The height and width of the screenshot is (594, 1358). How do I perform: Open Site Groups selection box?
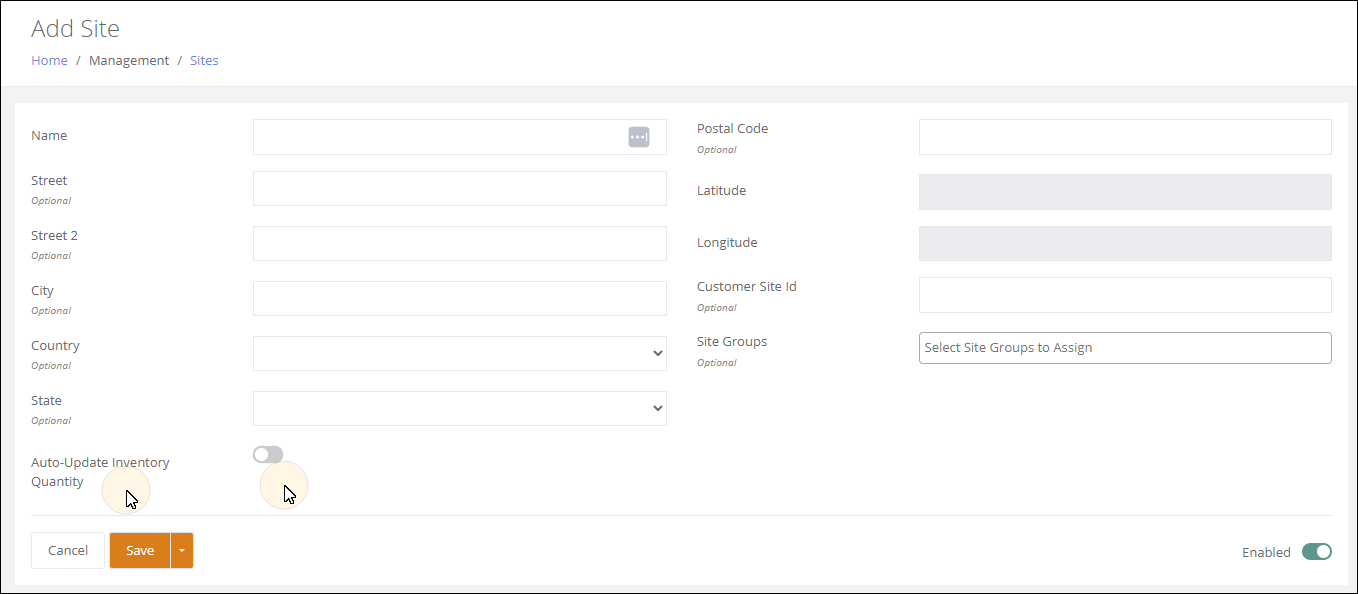click(x=1125, y=348)
